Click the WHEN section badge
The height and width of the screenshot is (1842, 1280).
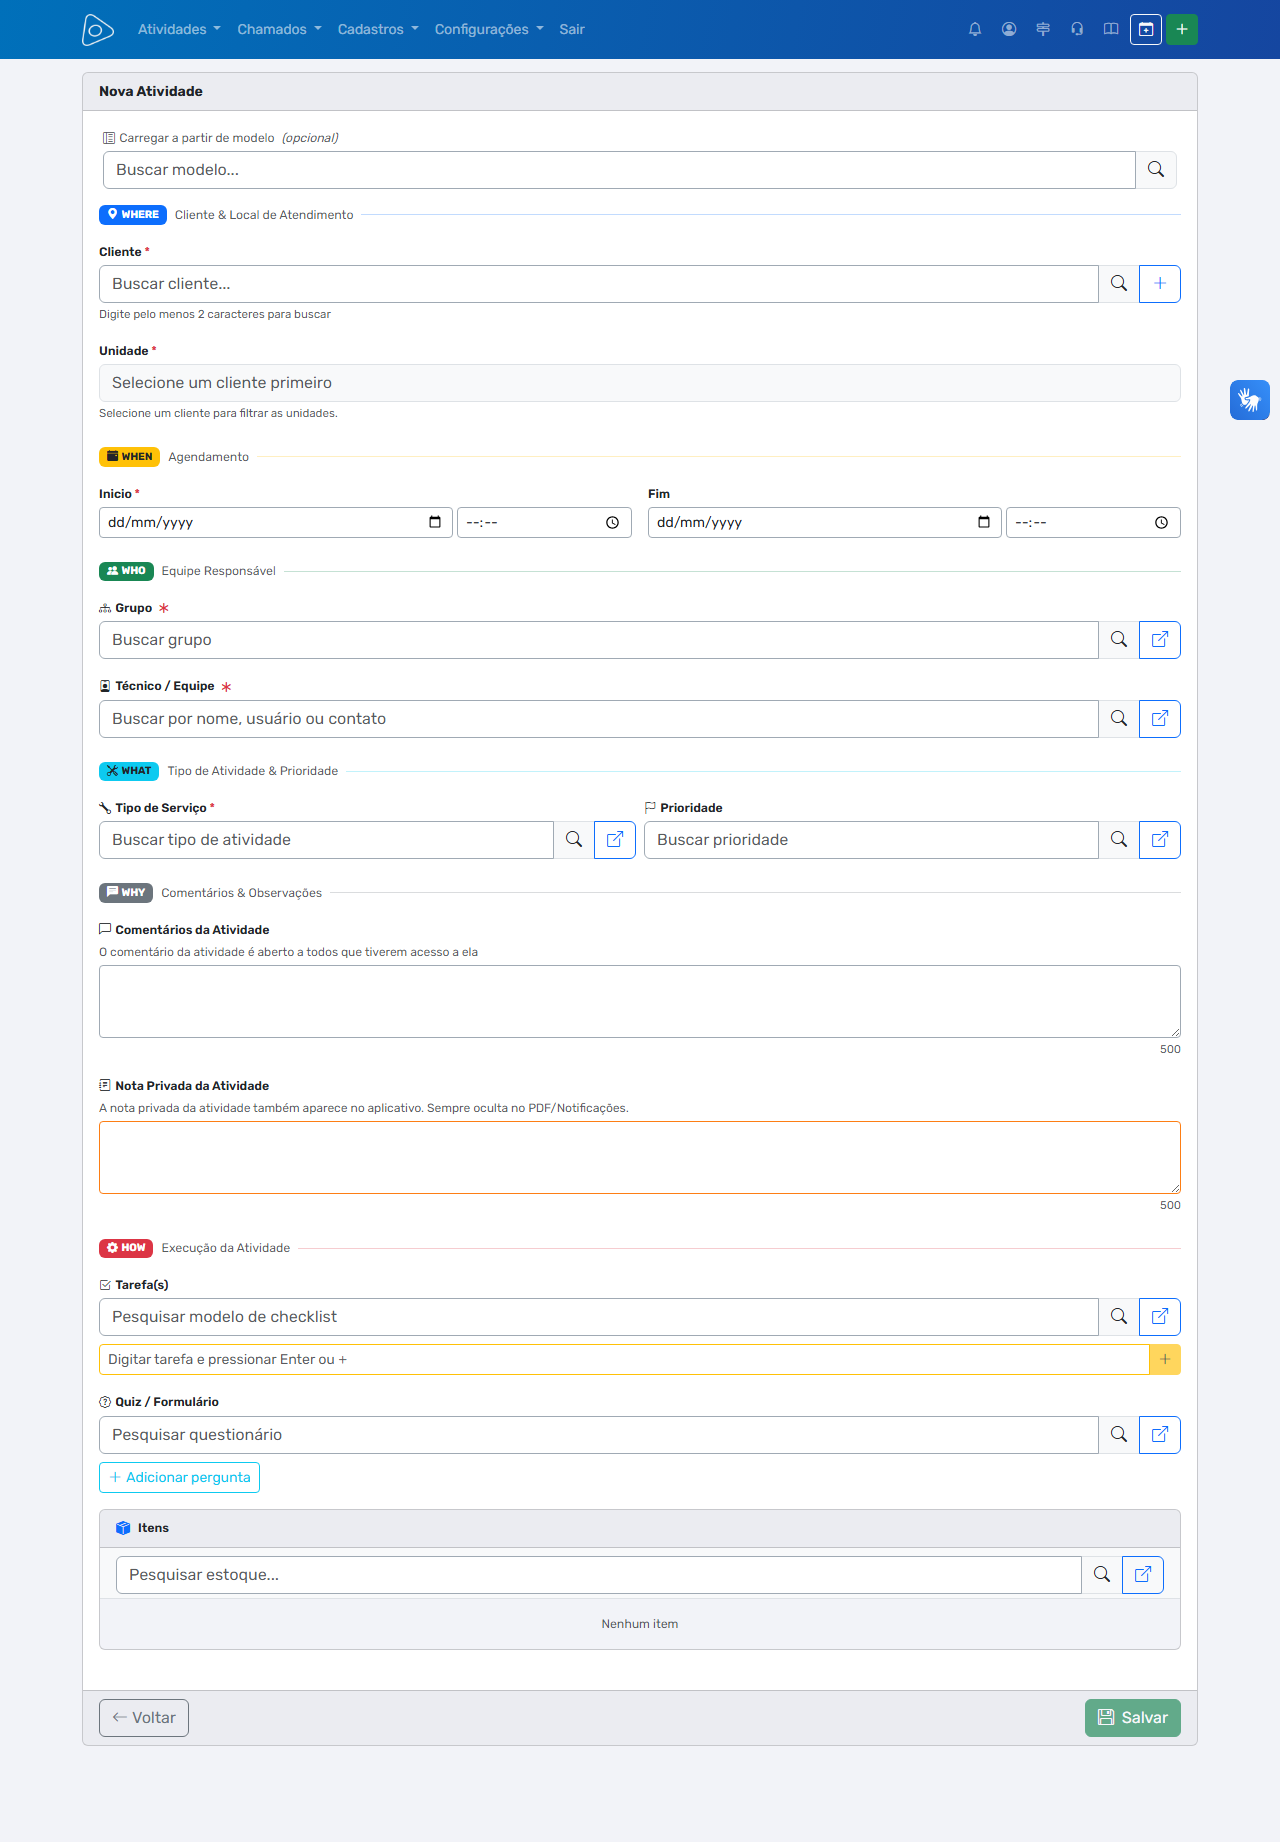(130, 457)
